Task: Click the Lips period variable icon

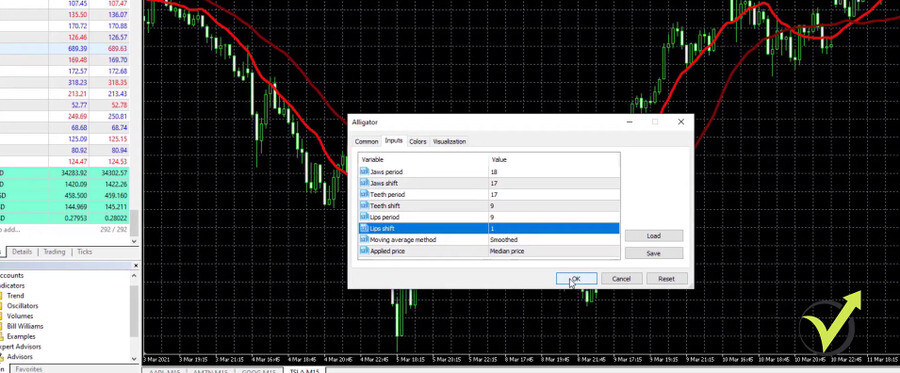Action: (364, 217)
